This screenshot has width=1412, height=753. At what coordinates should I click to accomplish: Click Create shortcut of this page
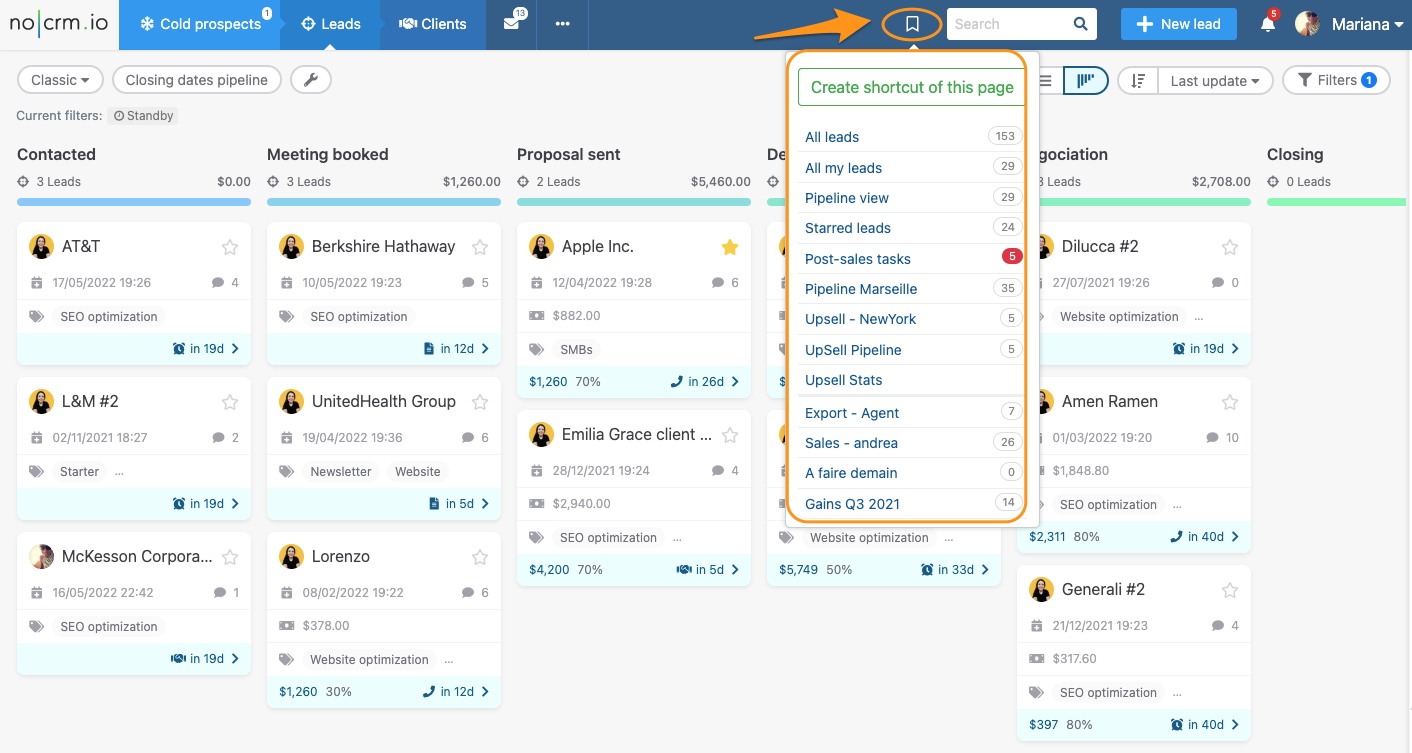point(910,87)
